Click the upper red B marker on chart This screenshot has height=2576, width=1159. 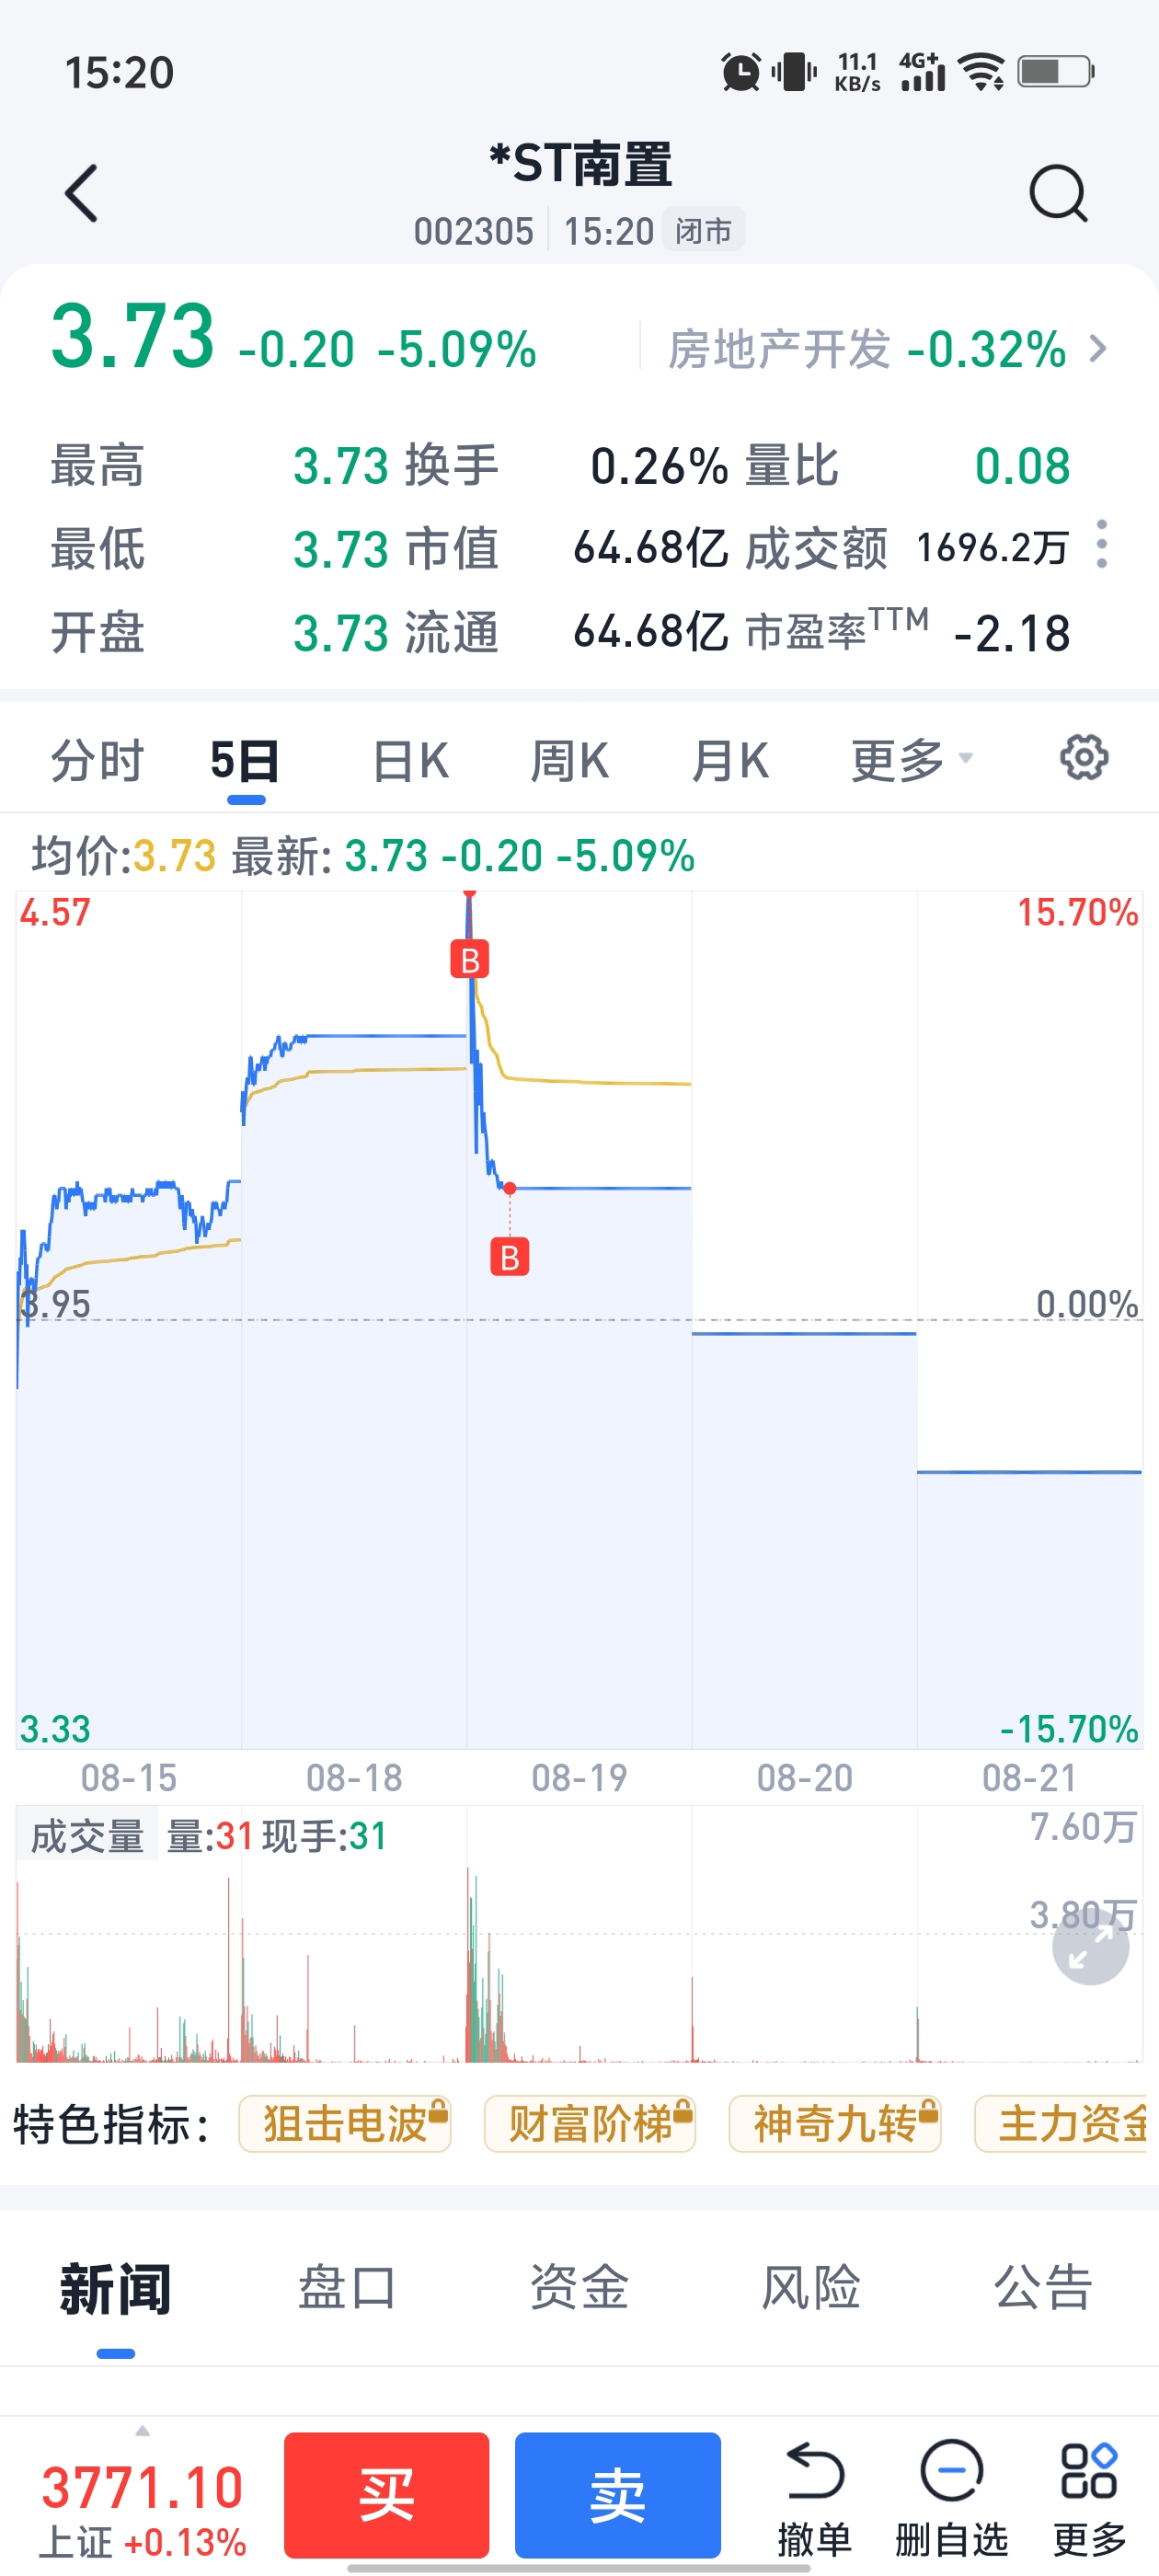(x=469, y=960)
